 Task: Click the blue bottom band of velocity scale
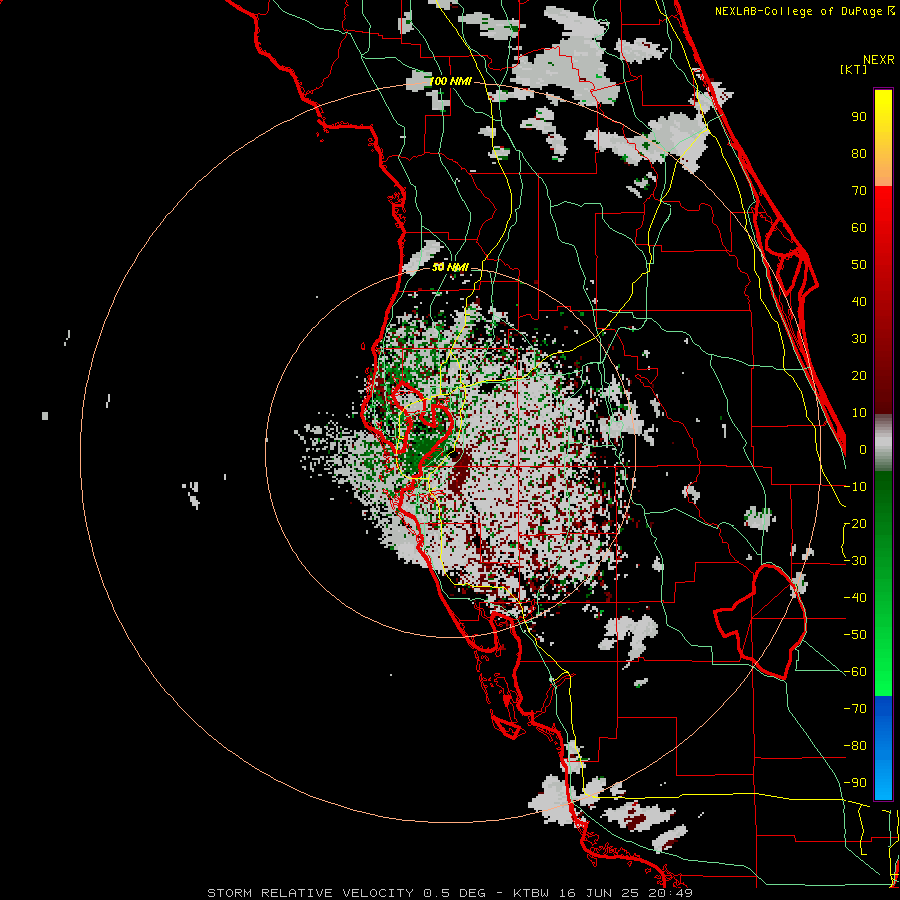[883, 747]
